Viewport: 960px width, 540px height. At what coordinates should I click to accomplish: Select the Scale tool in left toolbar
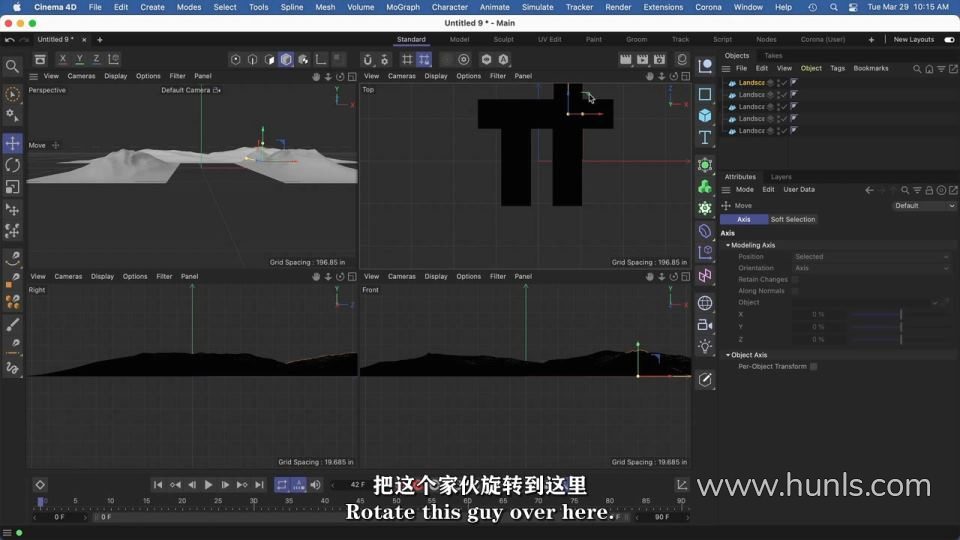click(x=12, y=187)
